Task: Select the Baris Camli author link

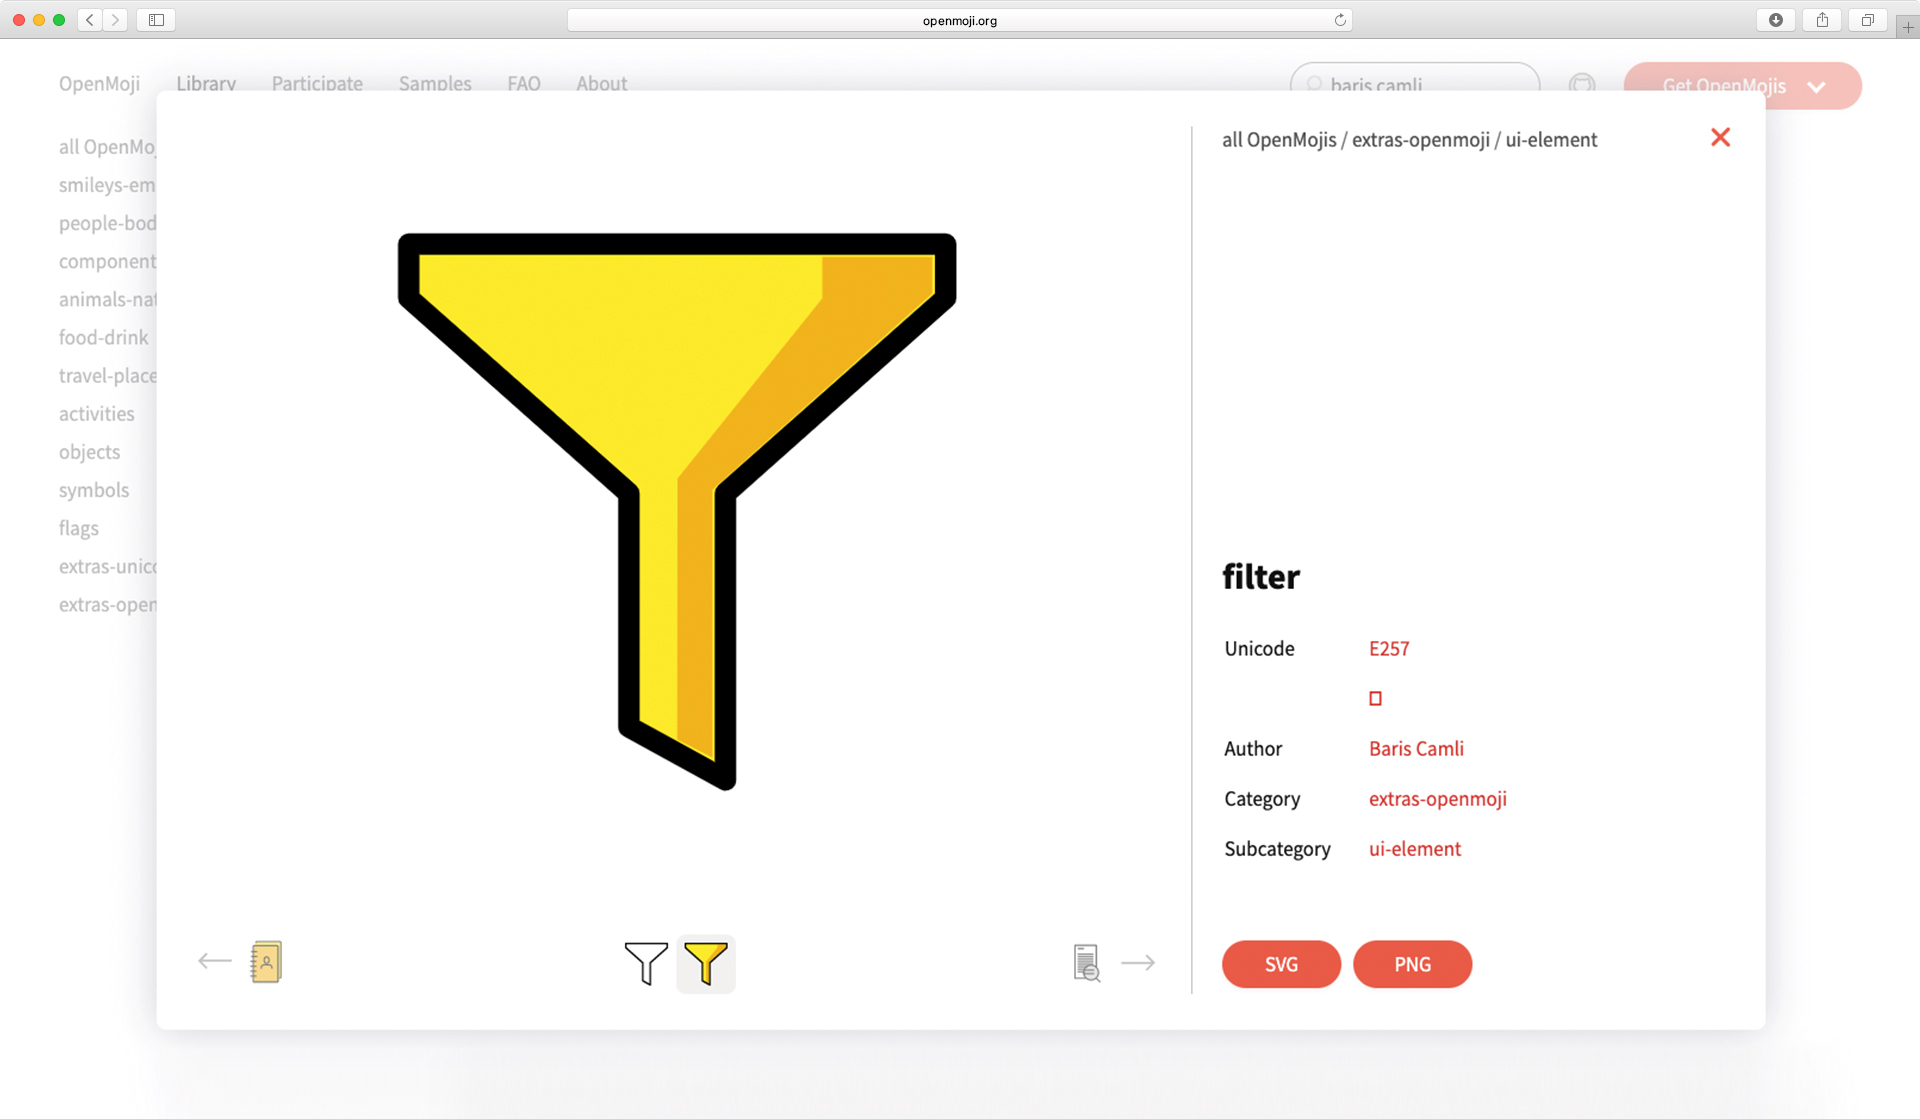Action: click(1415, 749)
